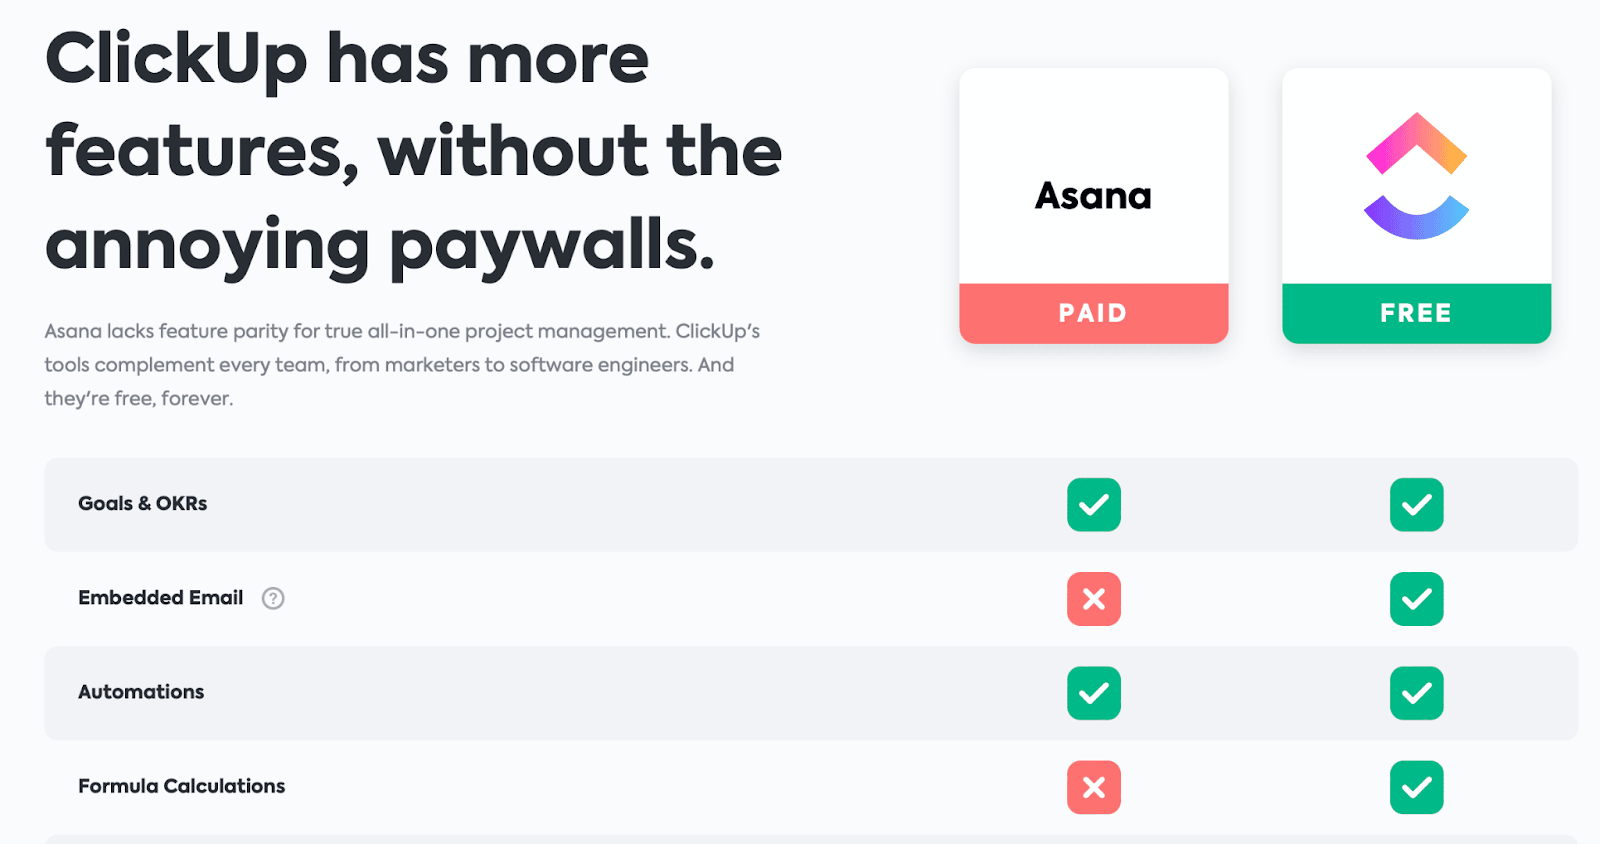Image resolution: width=1600 pixels, height=844 pixels.
Task: Click the Embedded Email help question-mark icon
Action: [273, 598]
